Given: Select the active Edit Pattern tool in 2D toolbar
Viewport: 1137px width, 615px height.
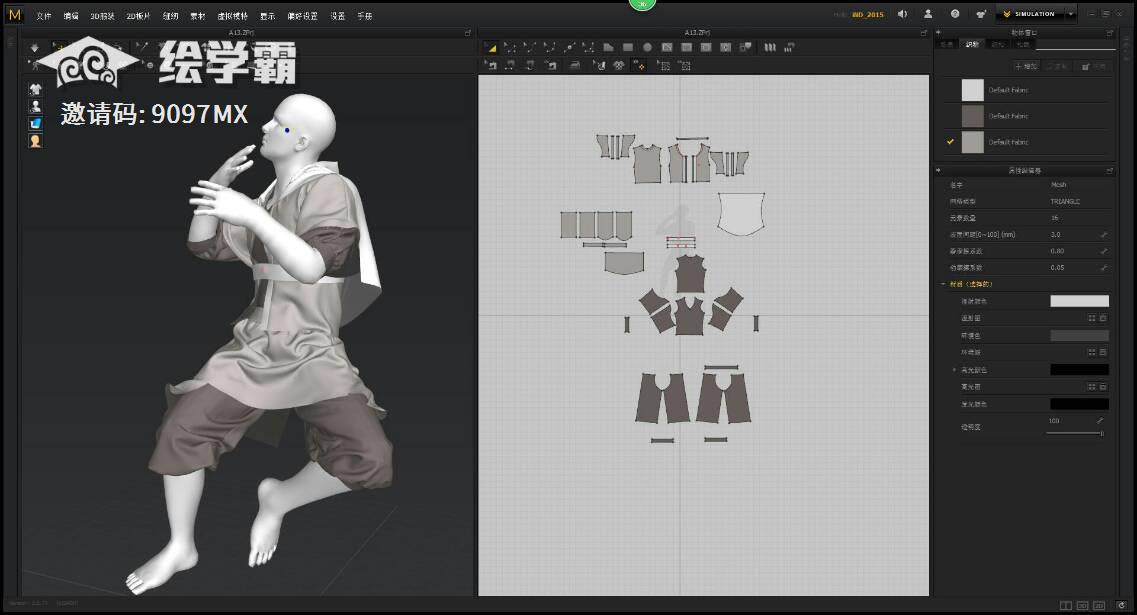Looking at the screenshot, I should (x=491, y=47).
